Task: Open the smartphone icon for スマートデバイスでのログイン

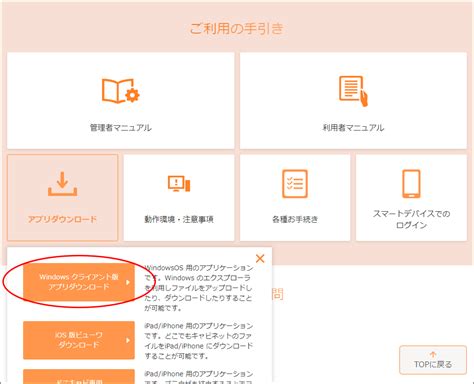Action: pos(411,184)
